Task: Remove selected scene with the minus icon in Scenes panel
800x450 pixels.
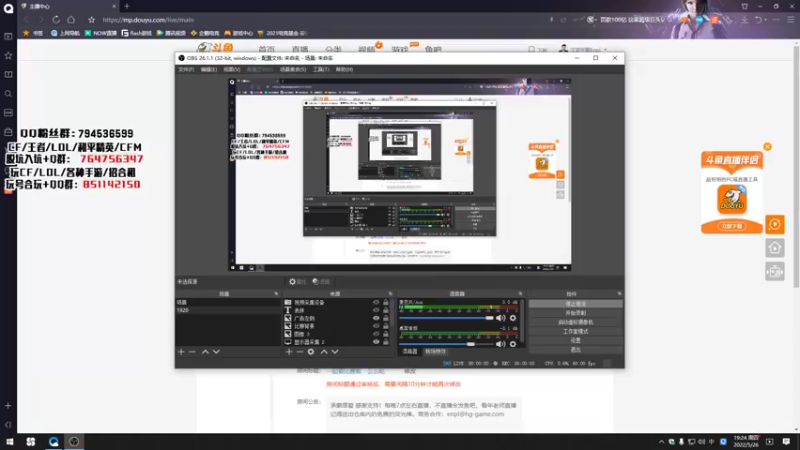Action: pyautogui.click(x=192, y=352)
